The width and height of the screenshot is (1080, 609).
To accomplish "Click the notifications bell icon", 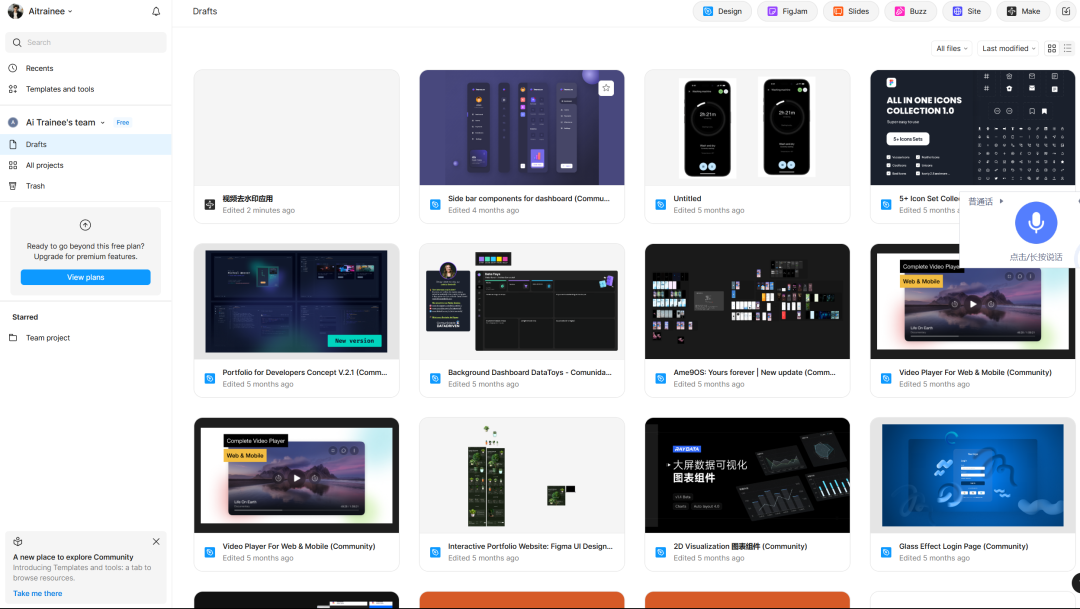I will [156, 11].
